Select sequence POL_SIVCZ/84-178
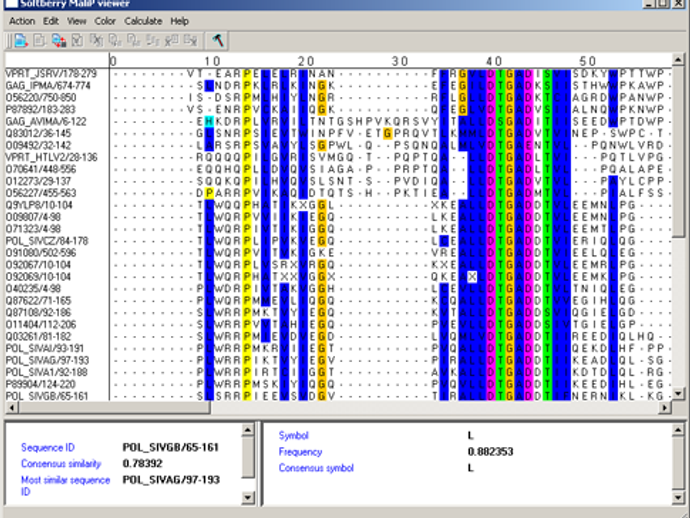Image resolution: width=690 pixels, height=518 pixels. [x=47, y=241]
